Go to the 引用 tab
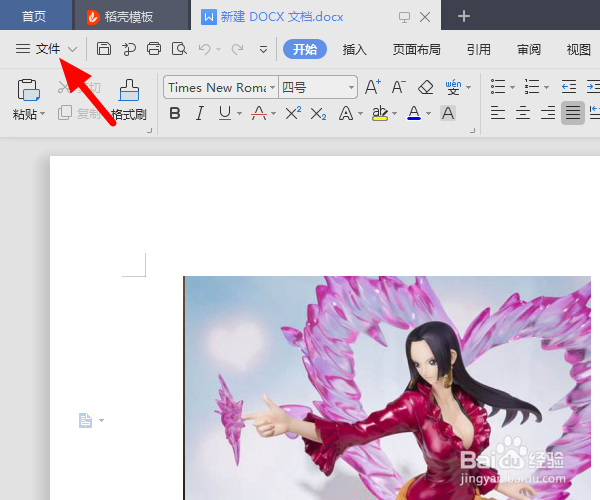 click(478, 49)
